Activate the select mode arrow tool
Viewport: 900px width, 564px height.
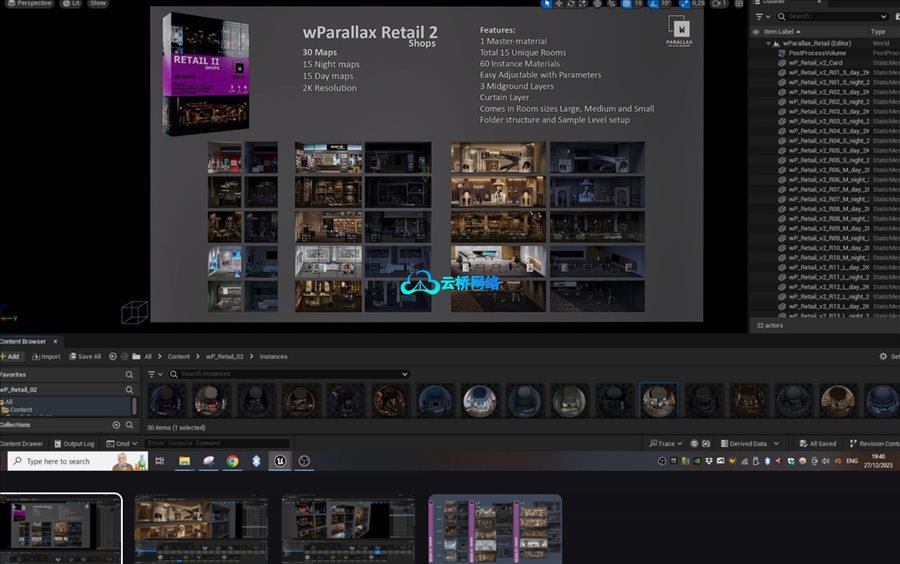click(x=546, y=3)
